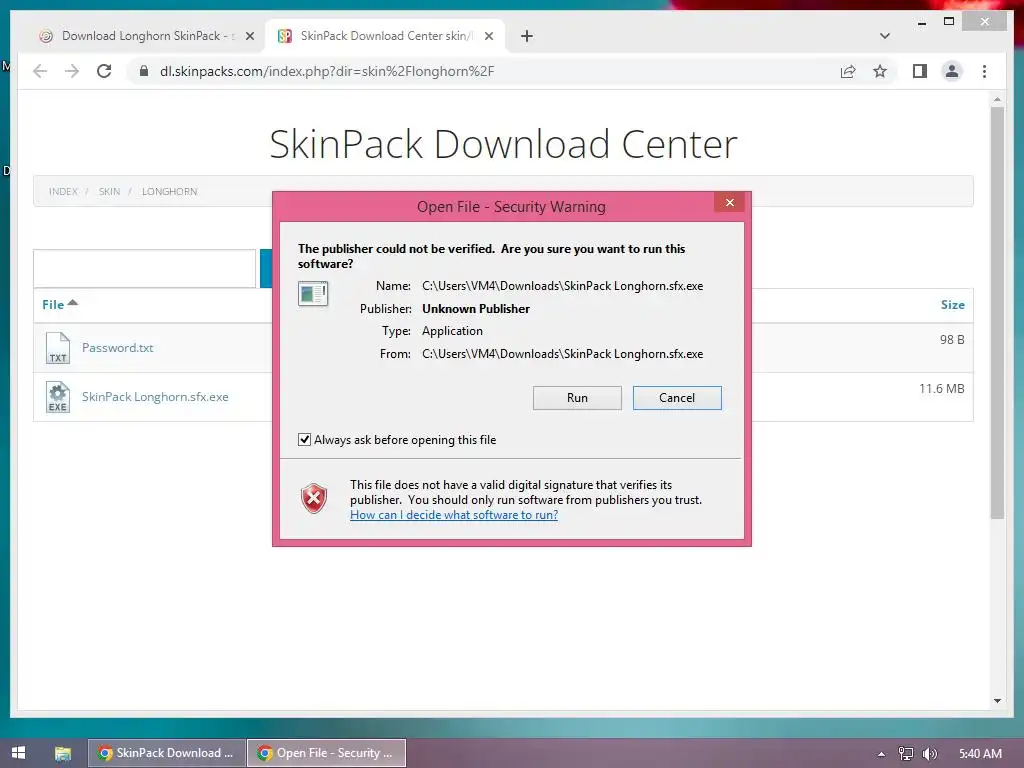Minimize the Chrome window

tap(921, 22)
